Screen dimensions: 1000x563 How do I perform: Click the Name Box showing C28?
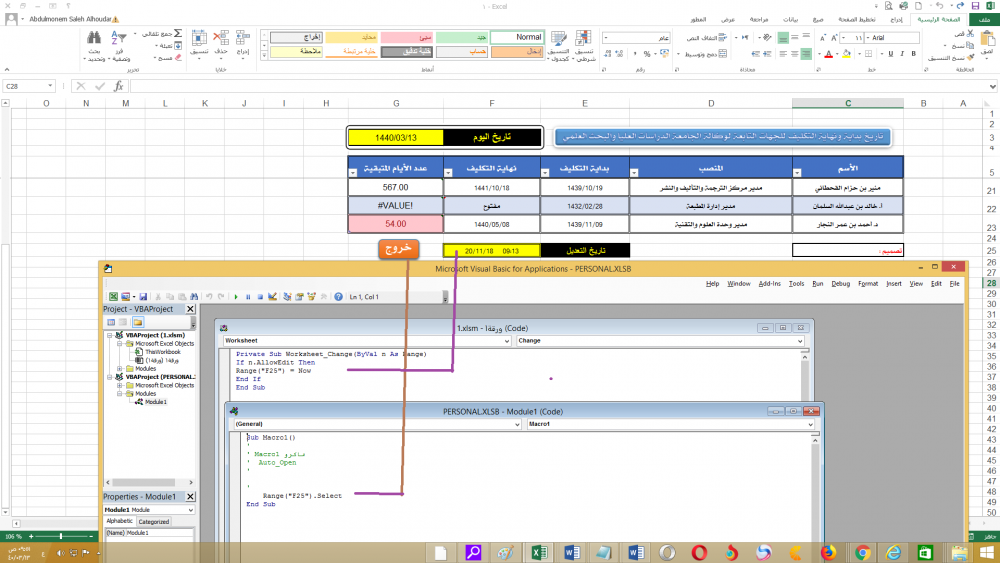[29, 86]
